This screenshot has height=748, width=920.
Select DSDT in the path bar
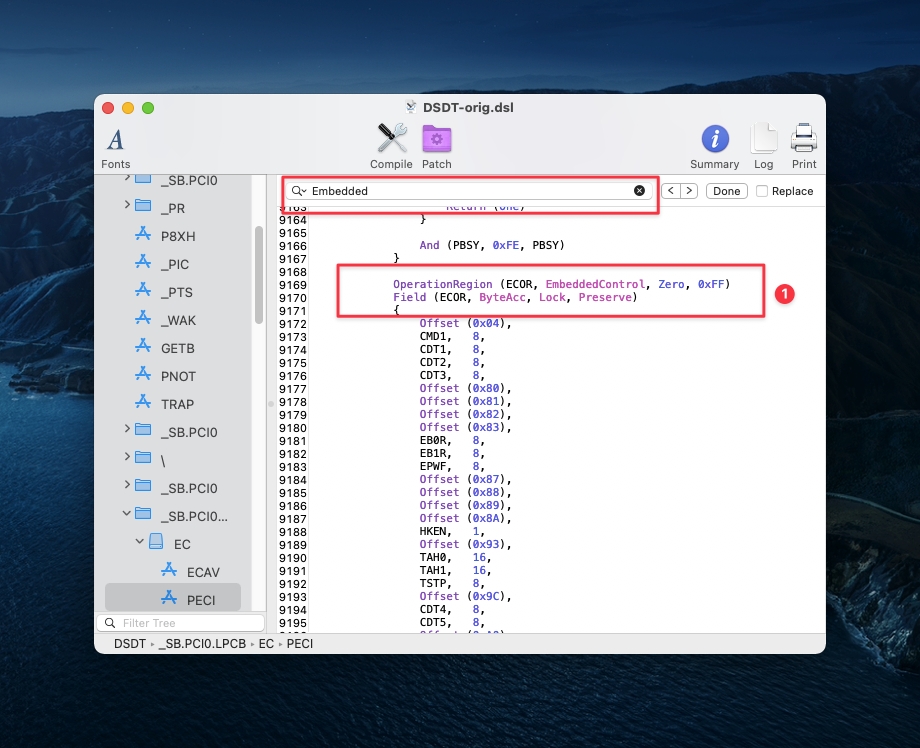click(x=130, y=644)
